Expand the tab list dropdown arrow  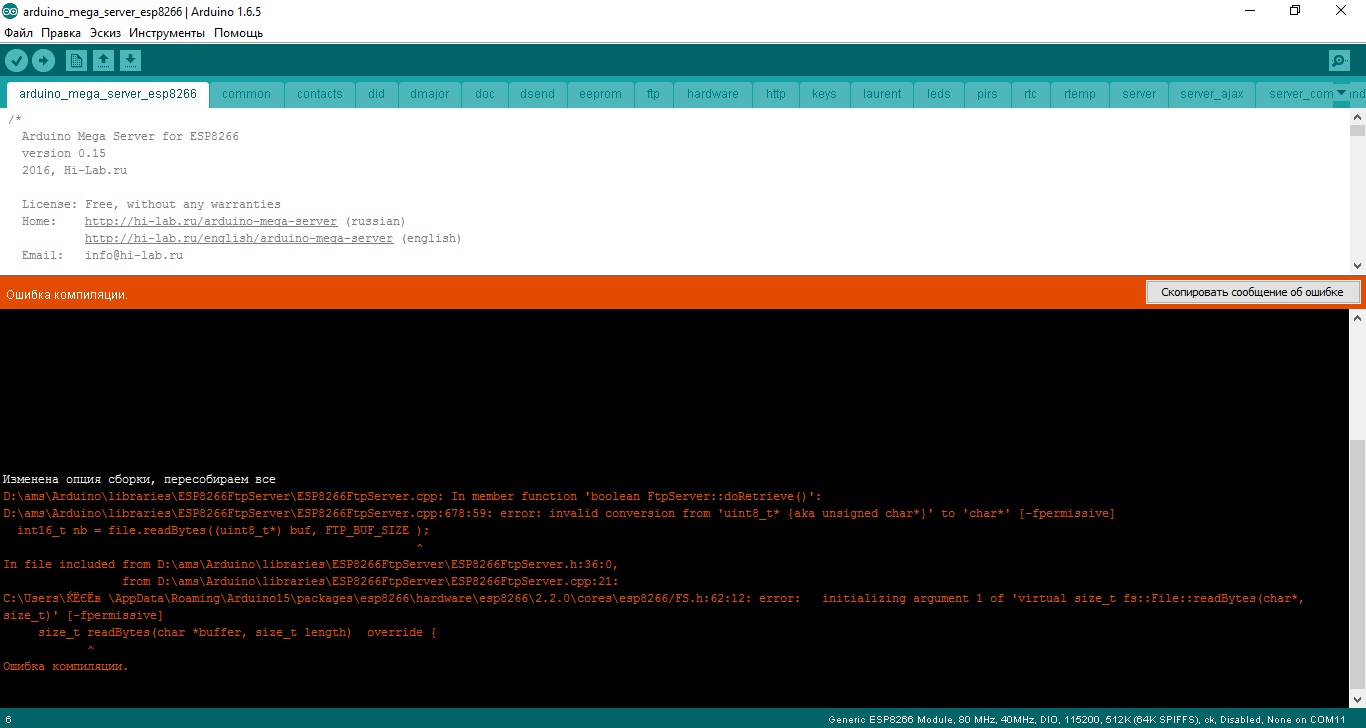pos(1342,92)
